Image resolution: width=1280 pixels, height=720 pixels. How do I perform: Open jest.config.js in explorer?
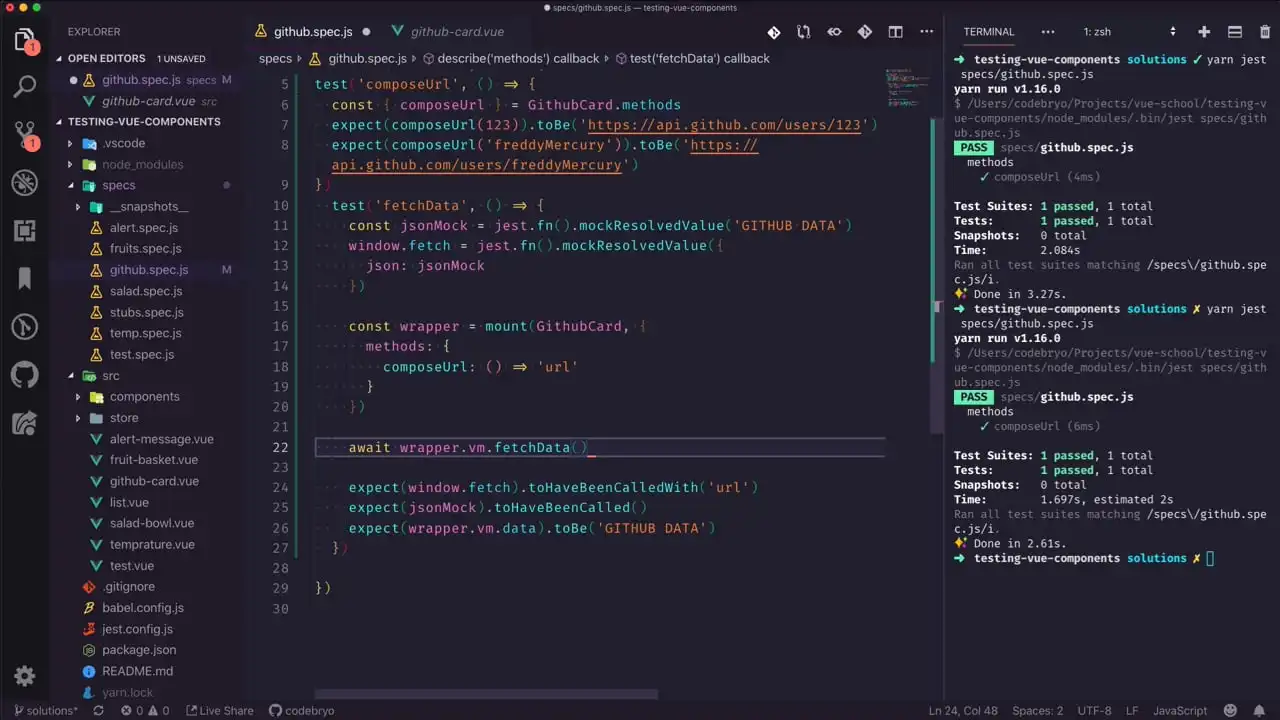(137, 629)
